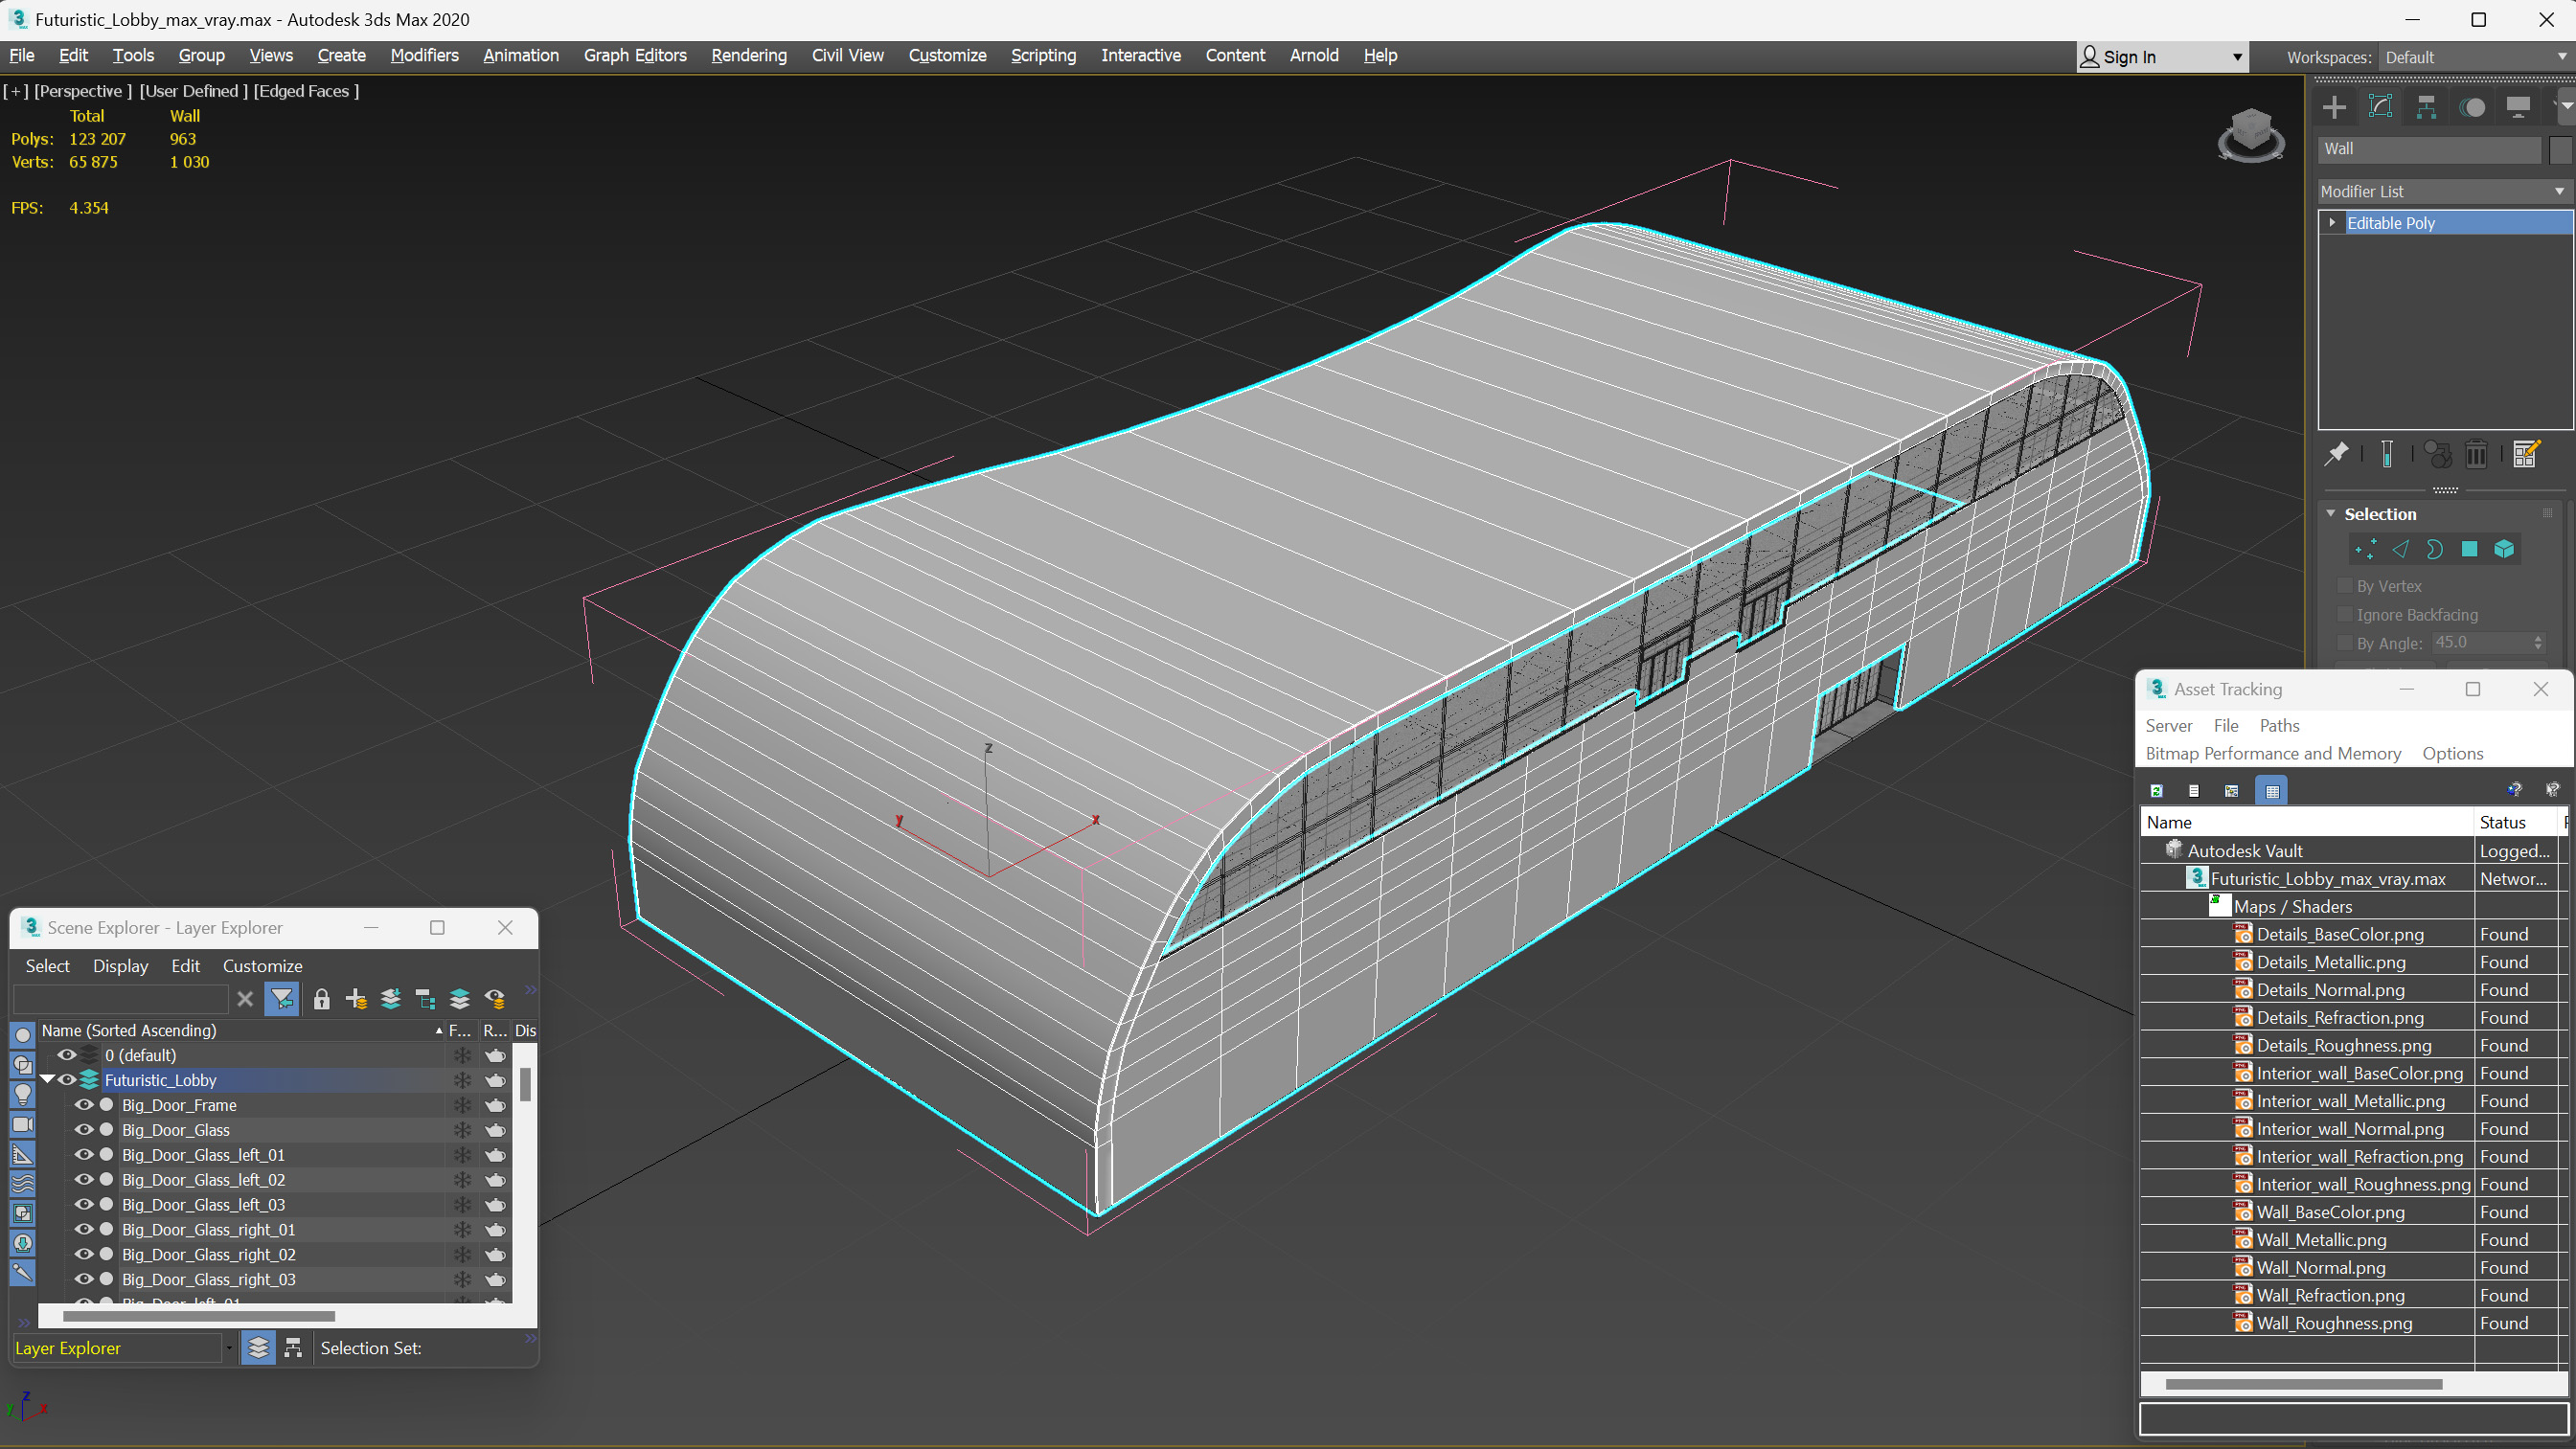Toggle visibility of Futuristic_Lobby layer
This screenshot has height=1449, width=2576.
click(x=67, y=1080)
